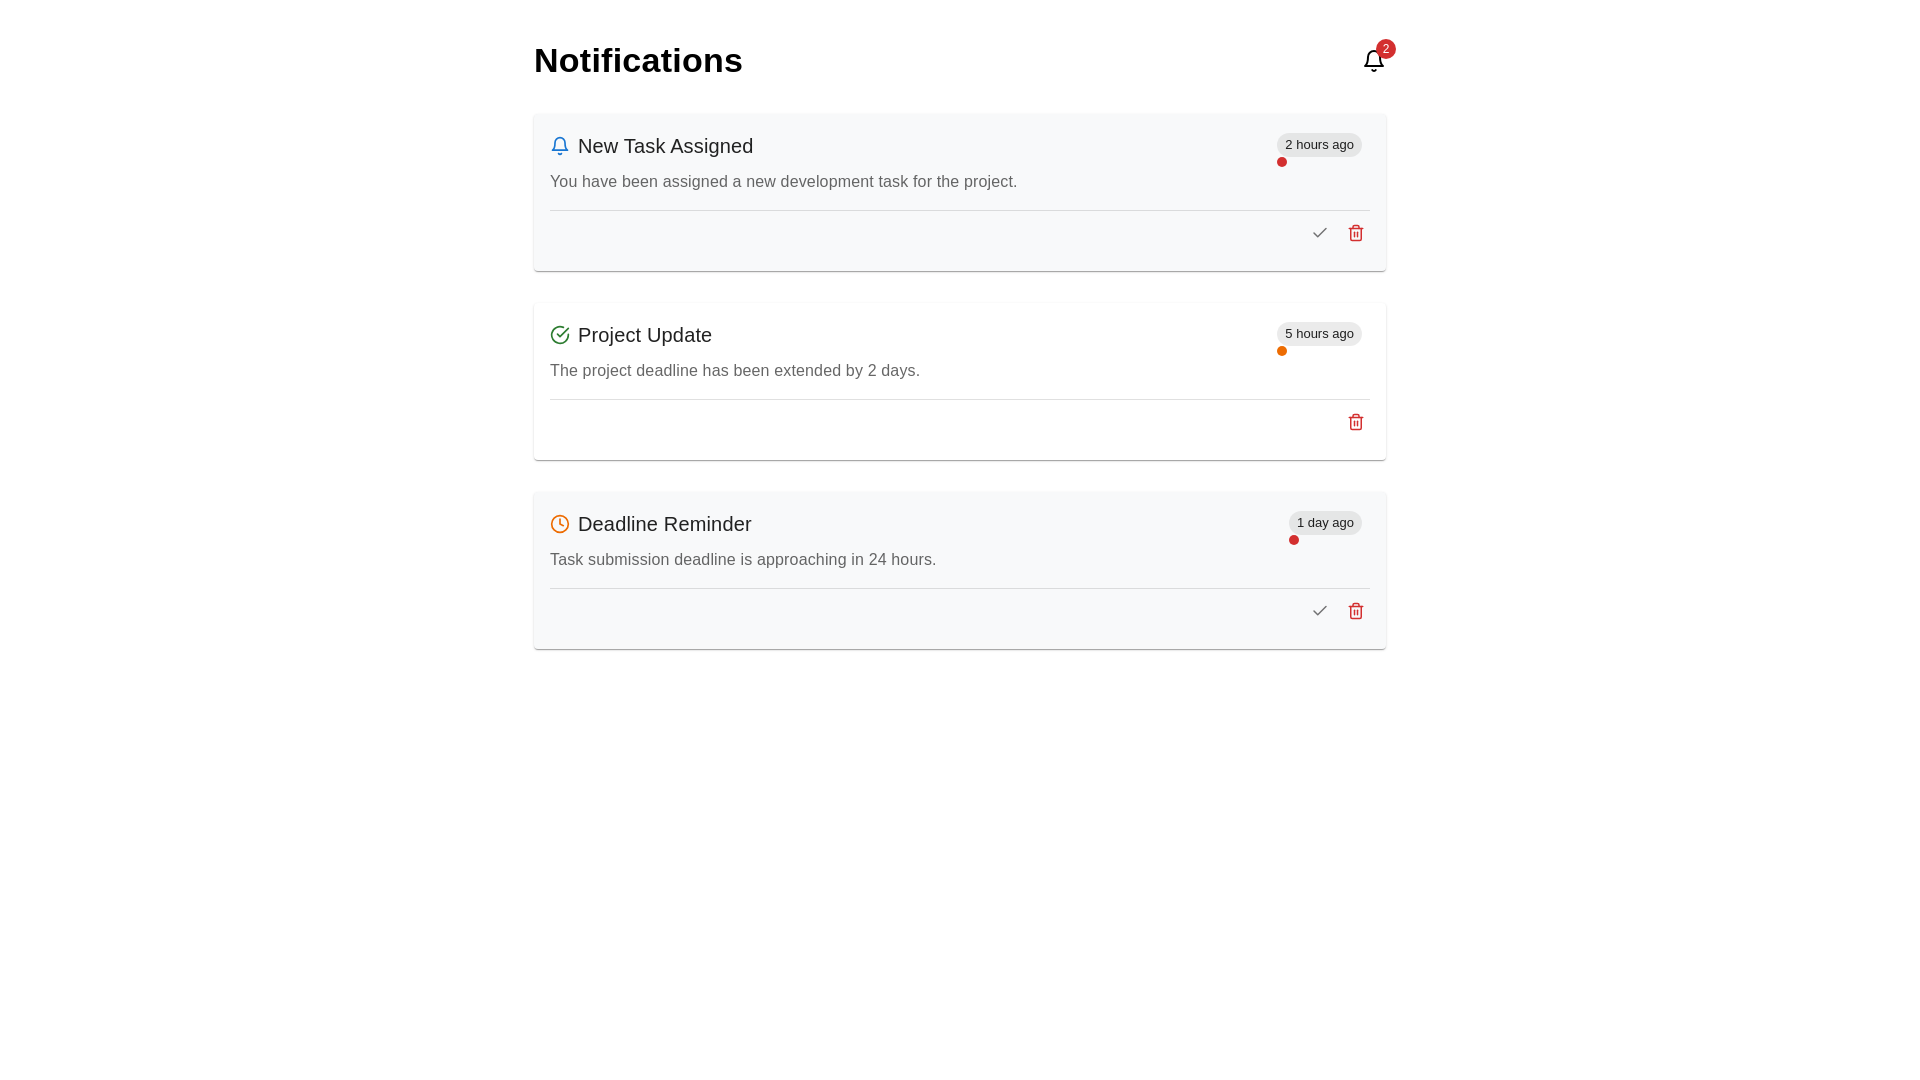Click the red dot under '2 hours ago'
Screen dimensions: 1920x1080
click(1281, 162)
